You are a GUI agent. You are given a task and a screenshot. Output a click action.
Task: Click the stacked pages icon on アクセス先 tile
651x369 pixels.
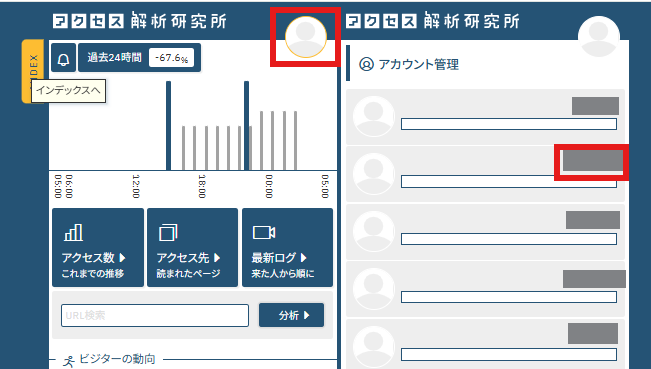pos(168,232)
